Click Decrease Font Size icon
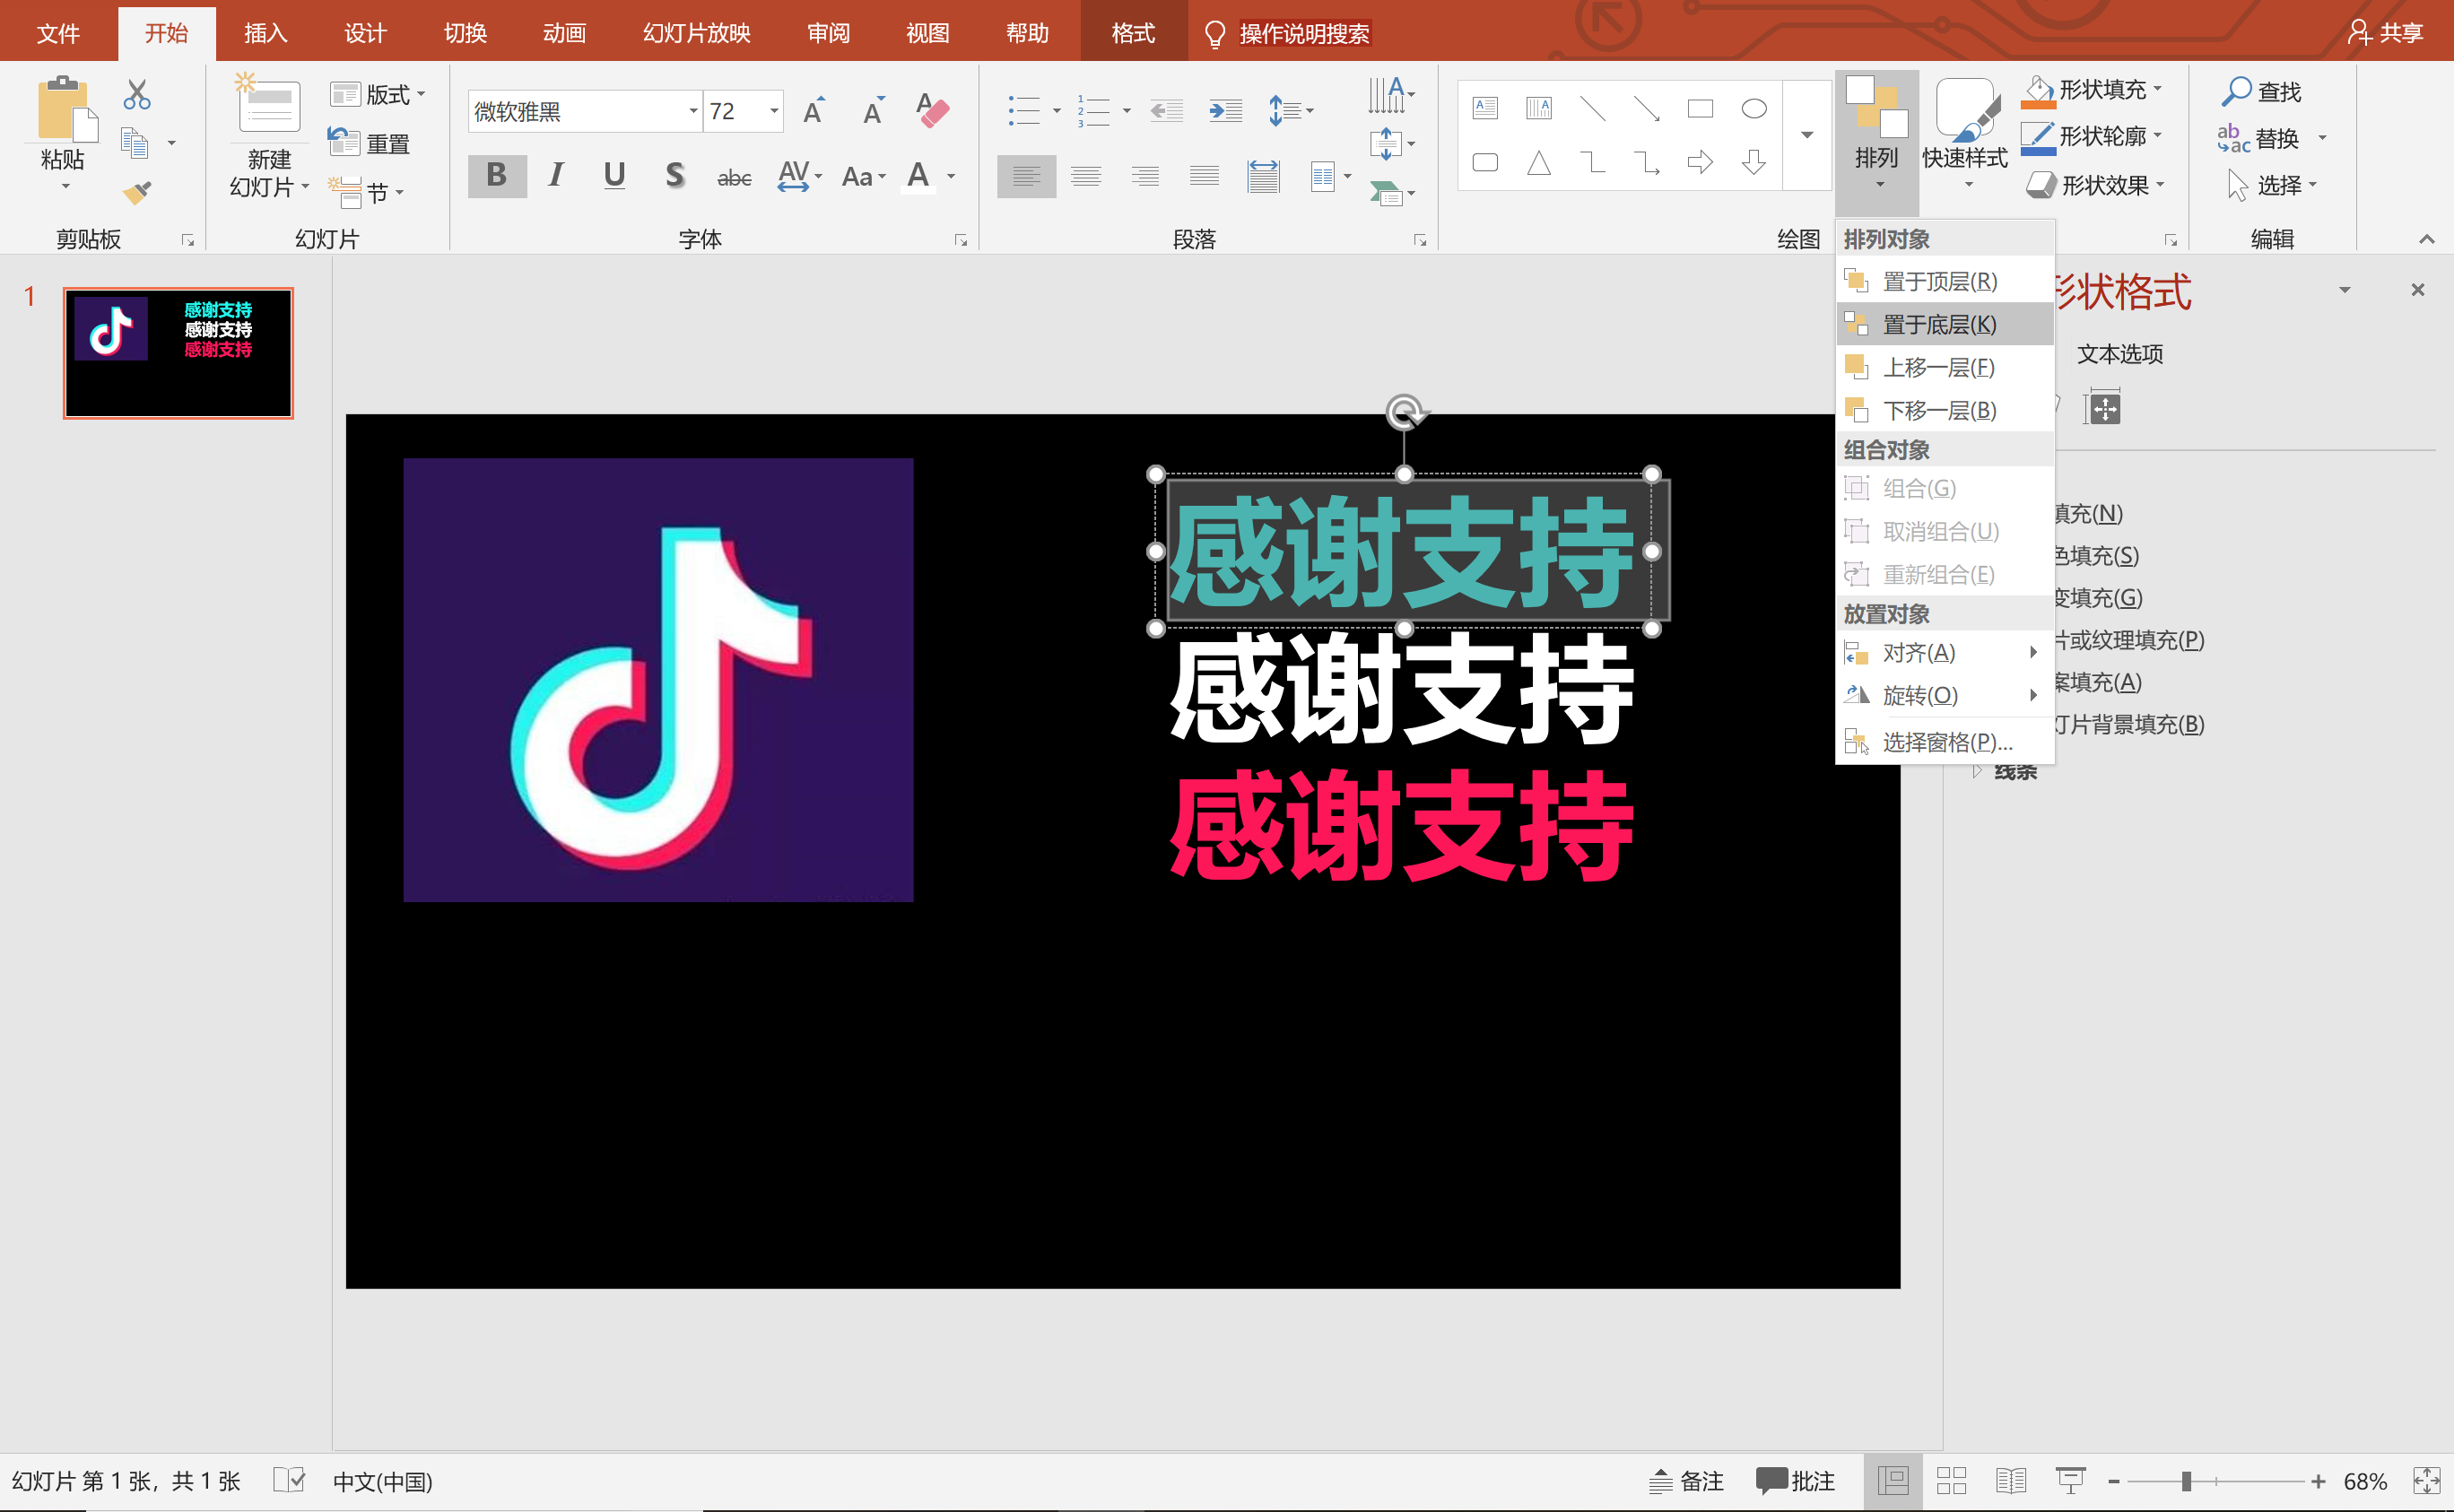Screen dimensions: 2454x1512 click(x=873, y=110)
